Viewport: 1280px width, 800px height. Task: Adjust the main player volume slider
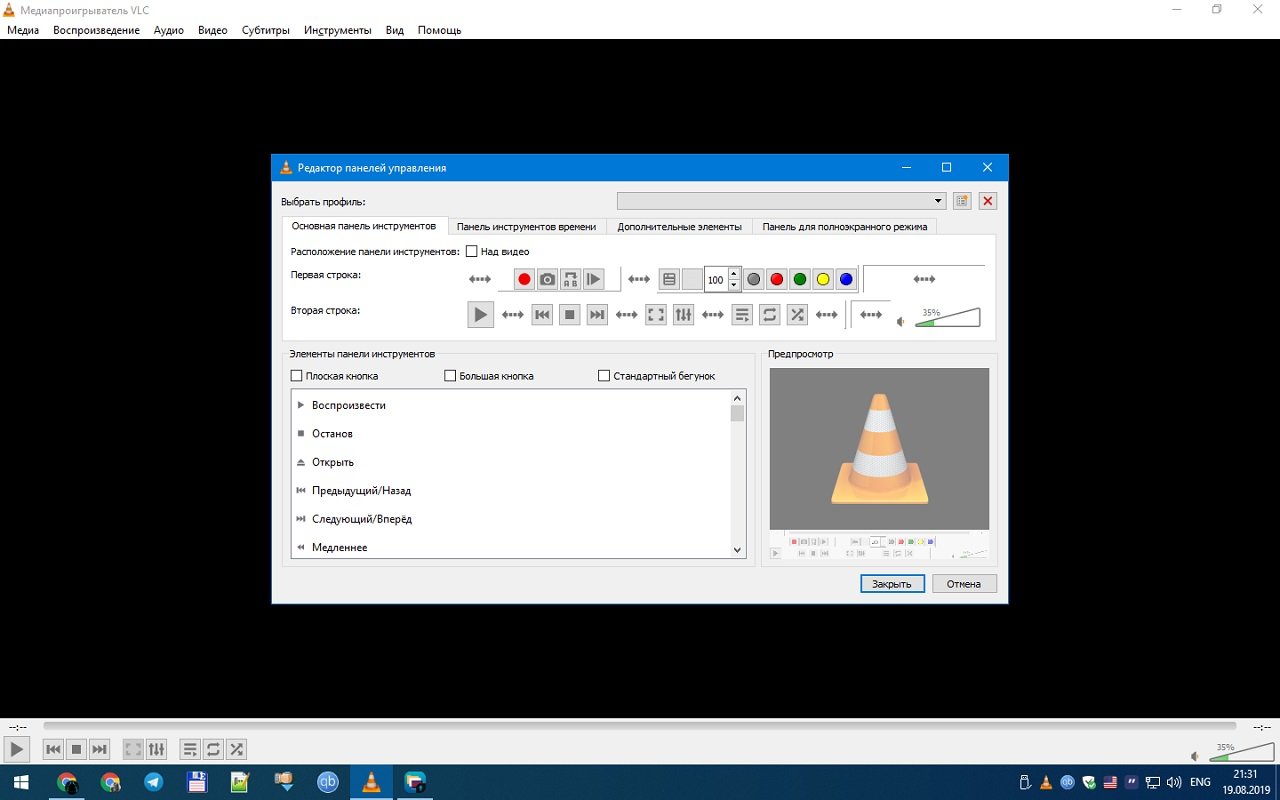pyautogui.click(x=1239, y=755)
